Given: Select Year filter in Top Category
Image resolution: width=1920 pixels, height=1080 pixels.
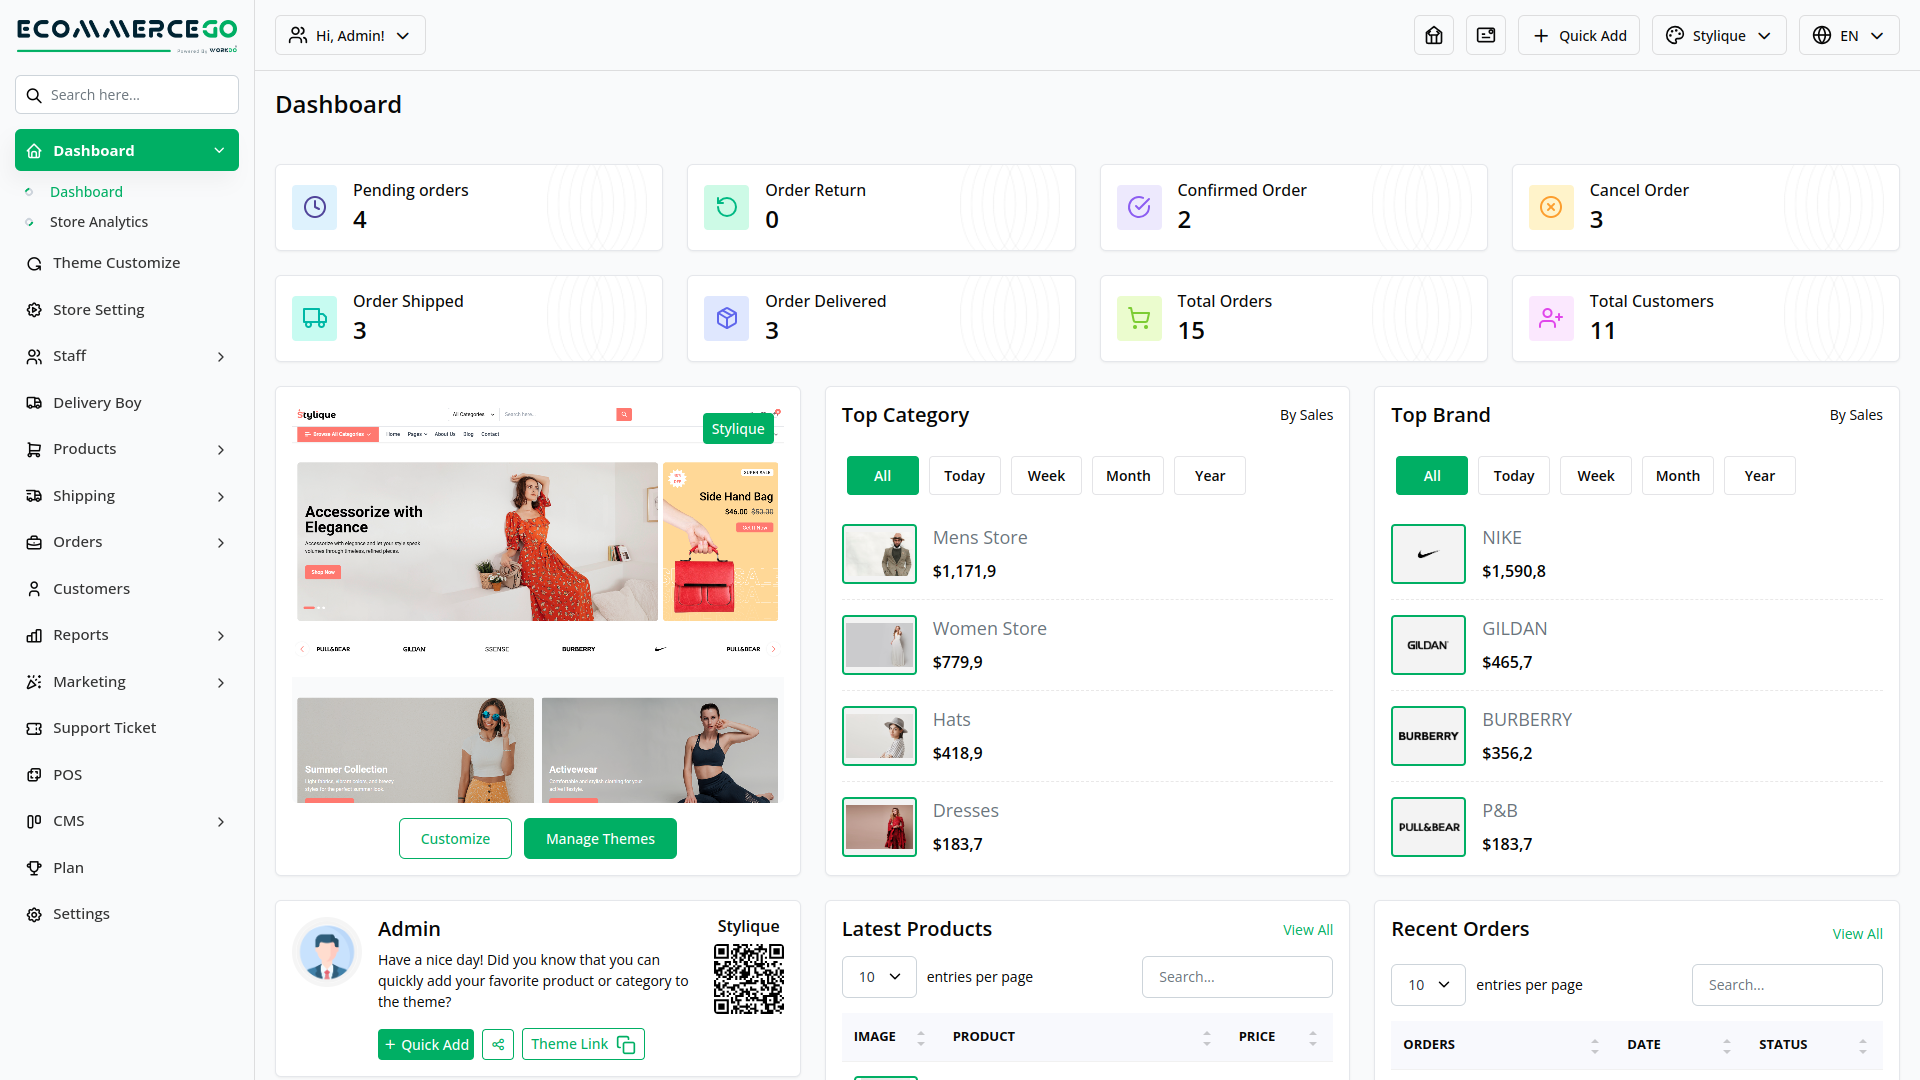Looking at the screenshot, I should (x=1209, y=475).
